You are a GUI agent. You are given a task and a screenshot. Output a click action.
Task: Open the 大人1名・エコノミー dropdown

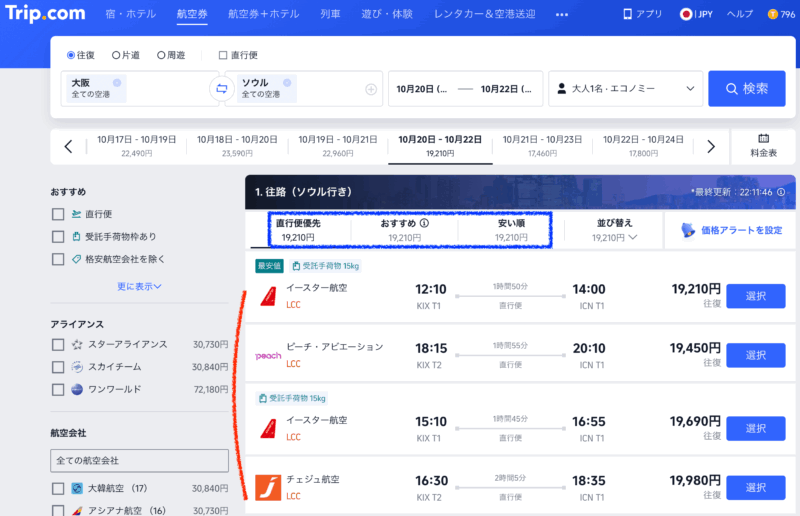(626, 88)
